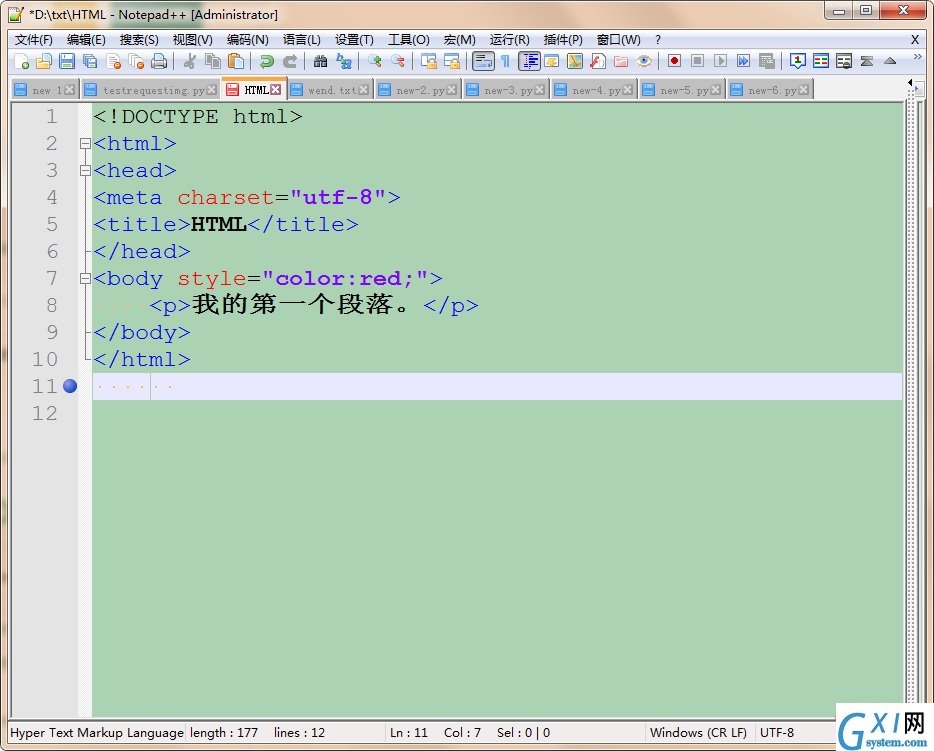The width and height of the screenshot is (934, 751).
Task: Switch to the wend.txt tab
Action: pos(331,91)
